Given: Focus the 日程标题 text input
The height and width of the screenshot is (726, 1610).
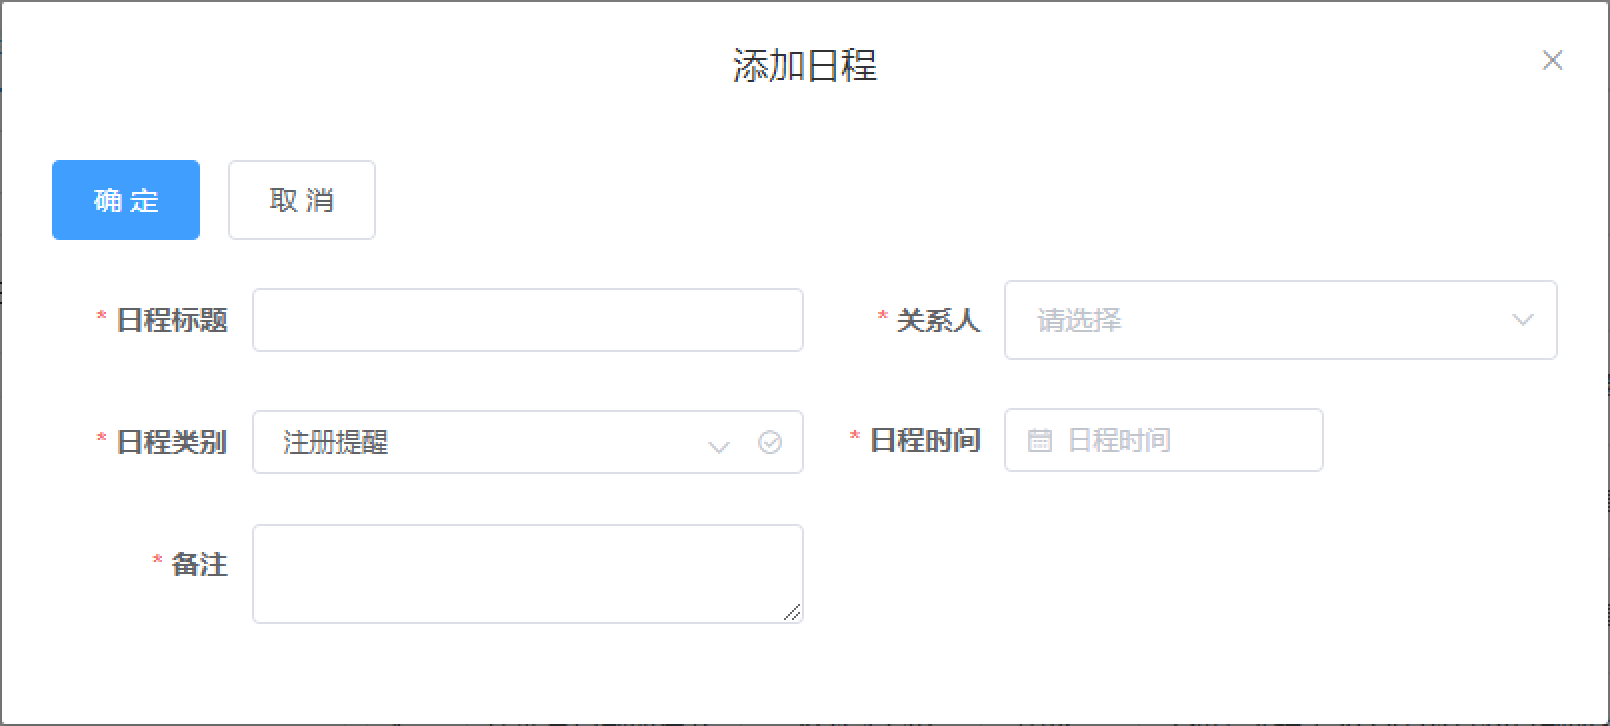Looking at the screenshot, I should pyautogui.click(x=528, y=320).
